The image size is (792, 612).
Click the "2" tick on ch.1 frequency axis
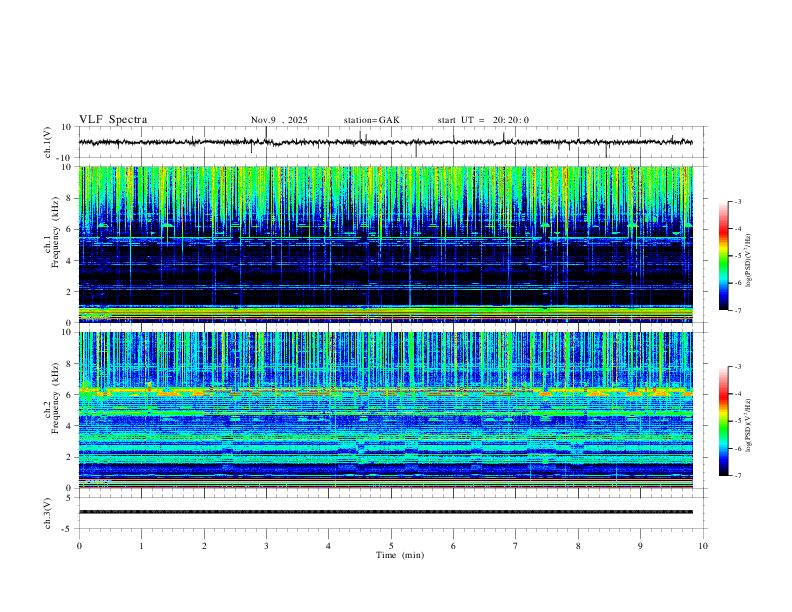click(69, 291)
